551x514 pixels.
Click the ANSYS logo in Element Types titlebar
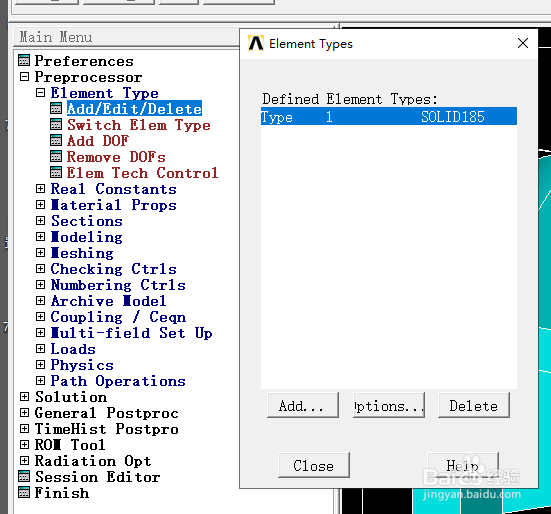pos(256,44)
